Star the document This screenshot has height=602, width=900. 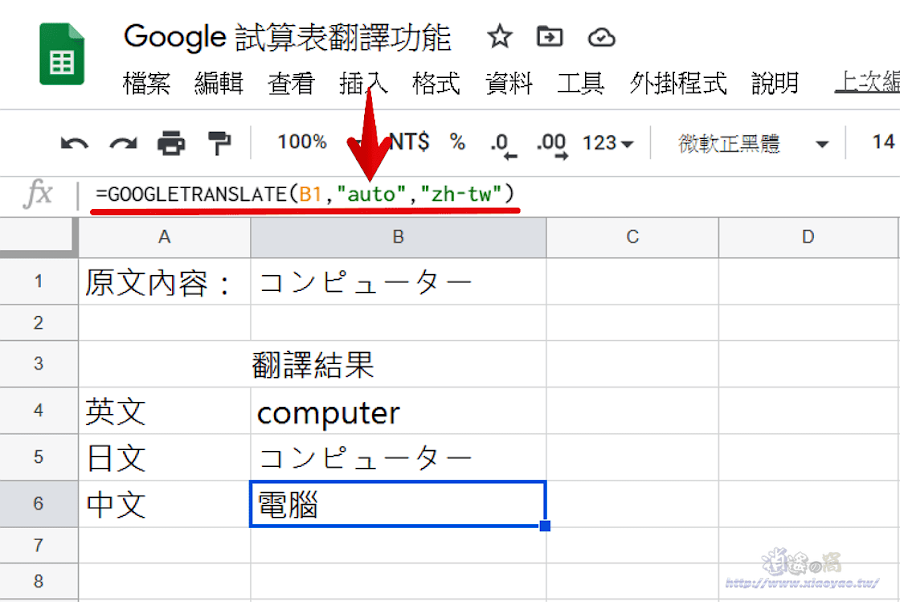499,37
